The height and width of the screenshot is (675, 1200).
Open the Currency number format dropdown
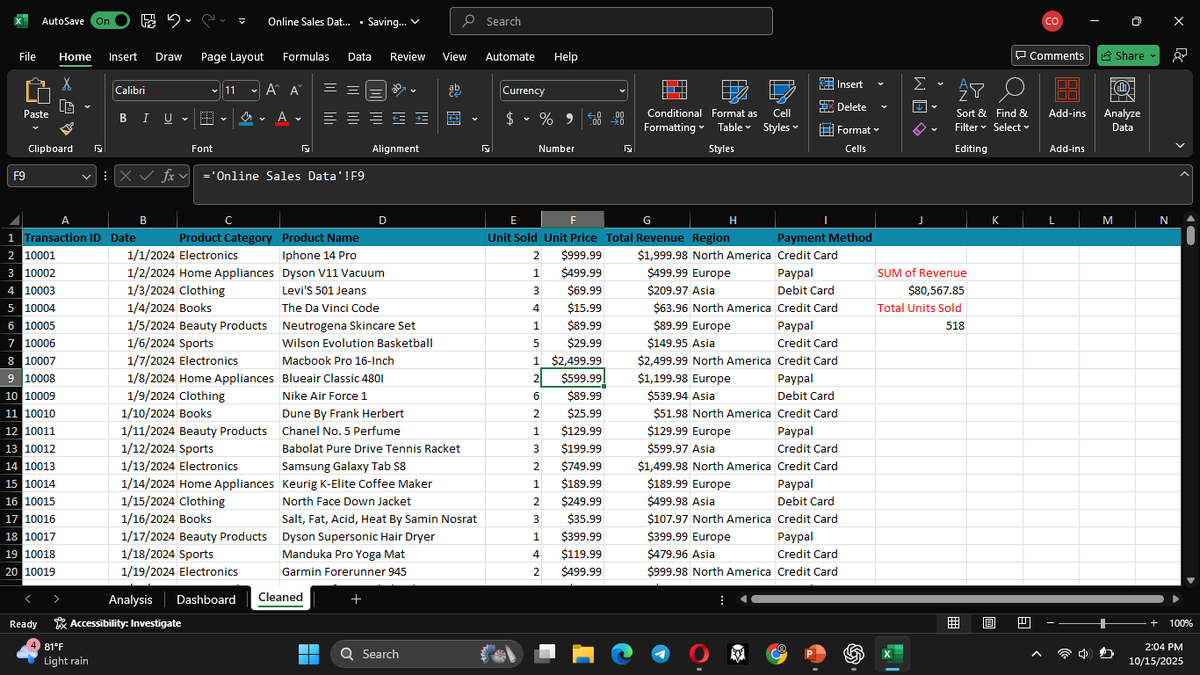point(622,91)
